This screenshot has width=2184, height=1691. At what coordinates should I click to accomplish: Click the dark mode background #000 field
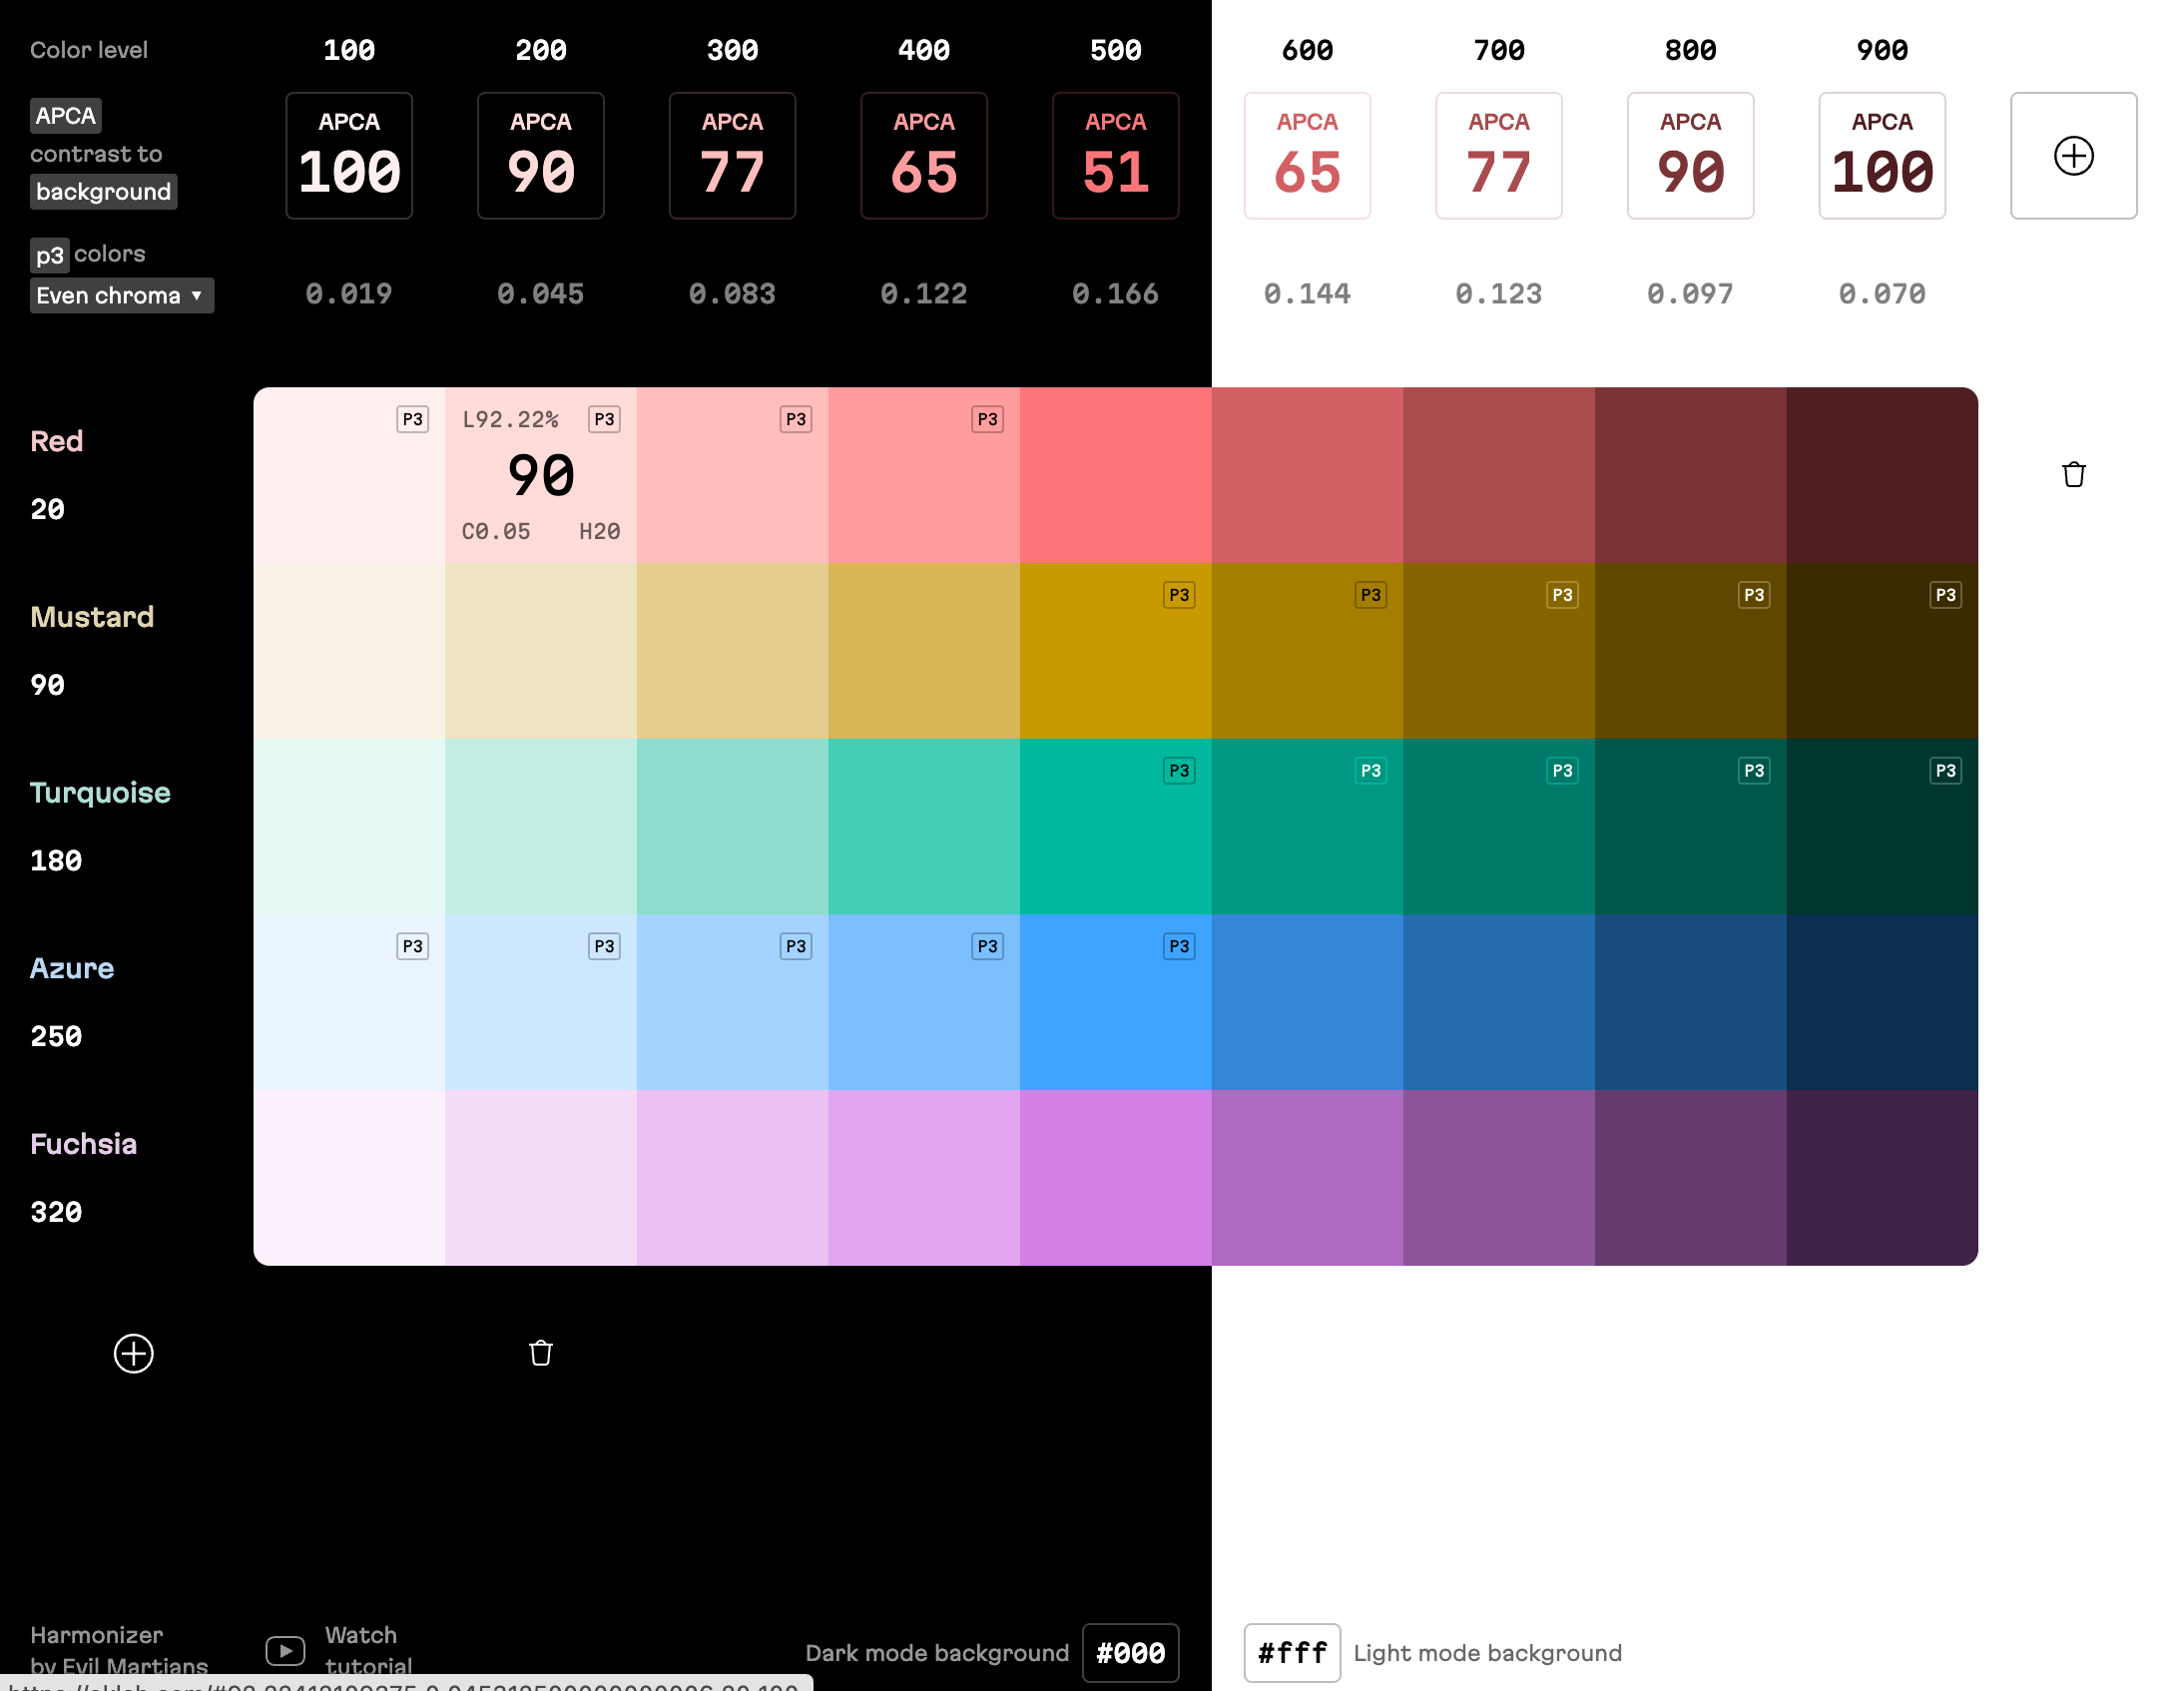pos(1130,1652)
